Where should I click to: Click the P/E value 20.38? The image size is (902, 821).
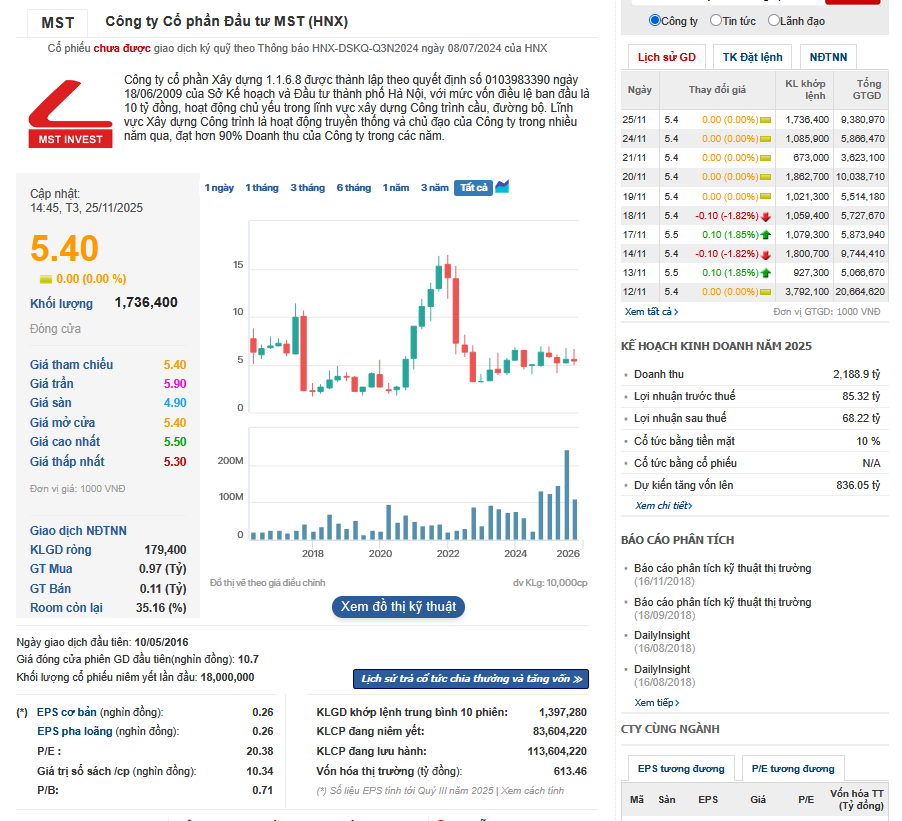[260, 751]
